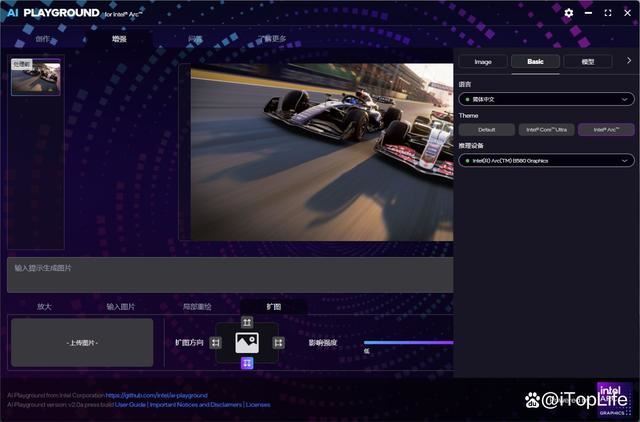Viewport: 640px width, 422px height.
Task: Select the Intel Arc theme
Action: (x=605, y=130)
